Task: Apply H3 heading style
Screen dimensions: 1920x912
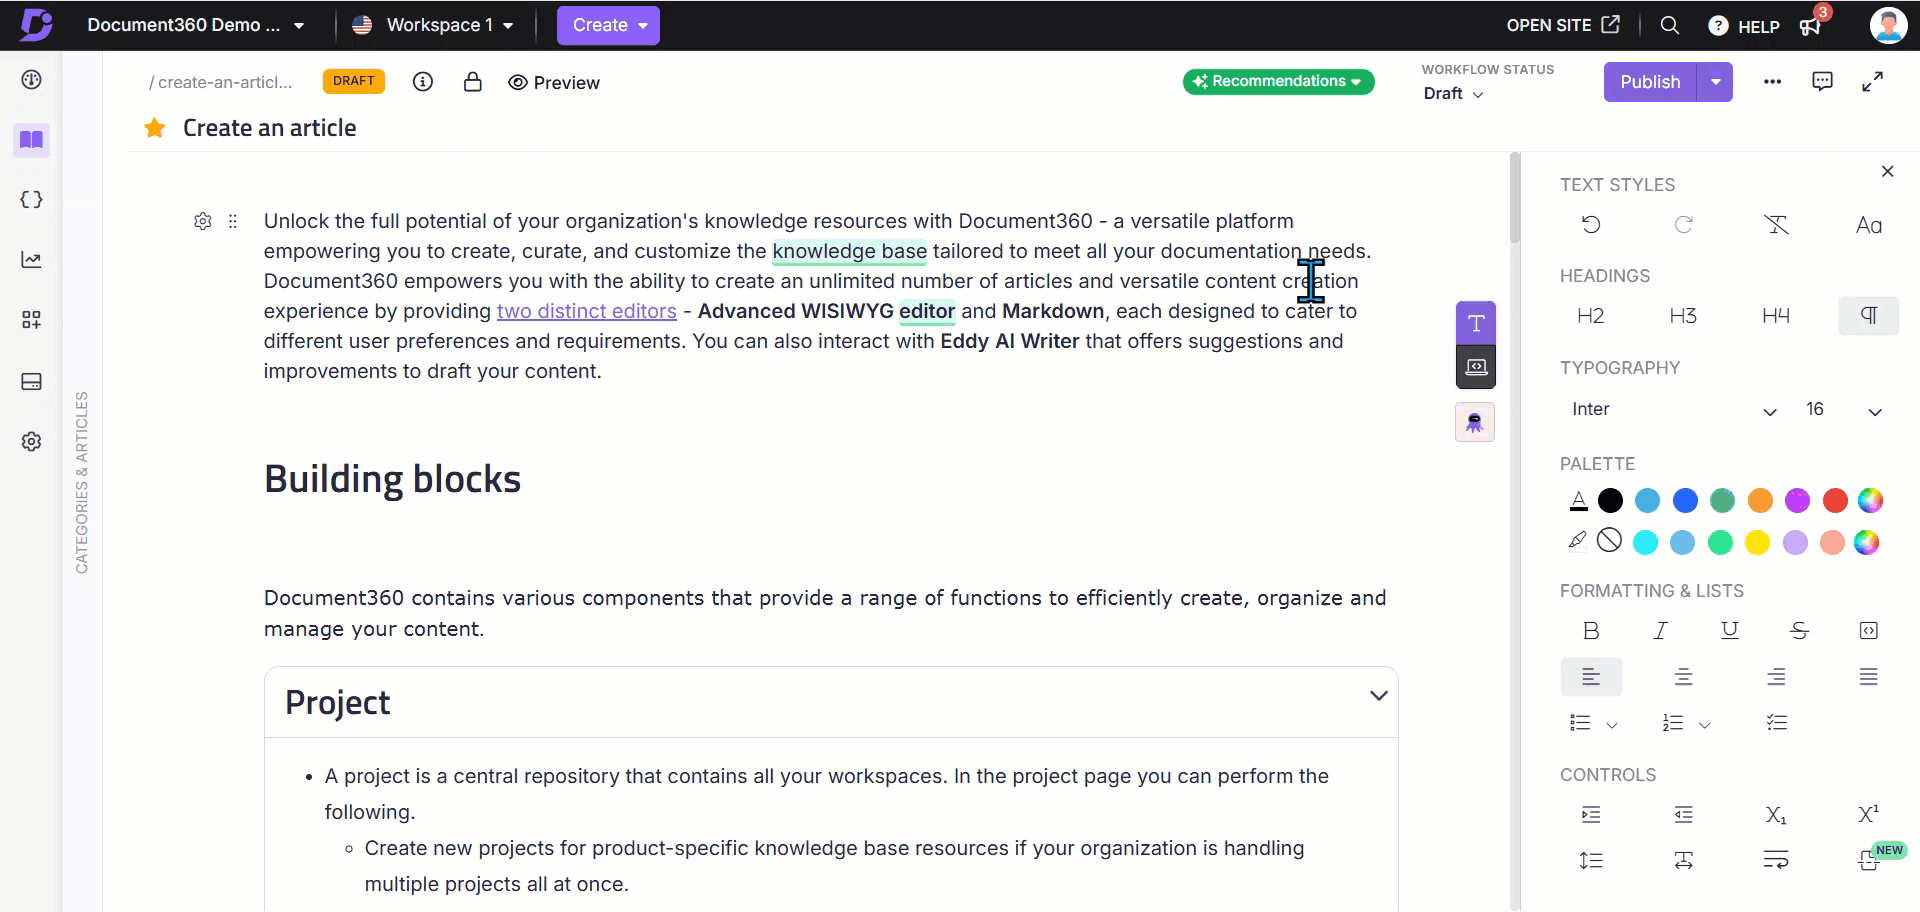Action: pos(1684,316)
